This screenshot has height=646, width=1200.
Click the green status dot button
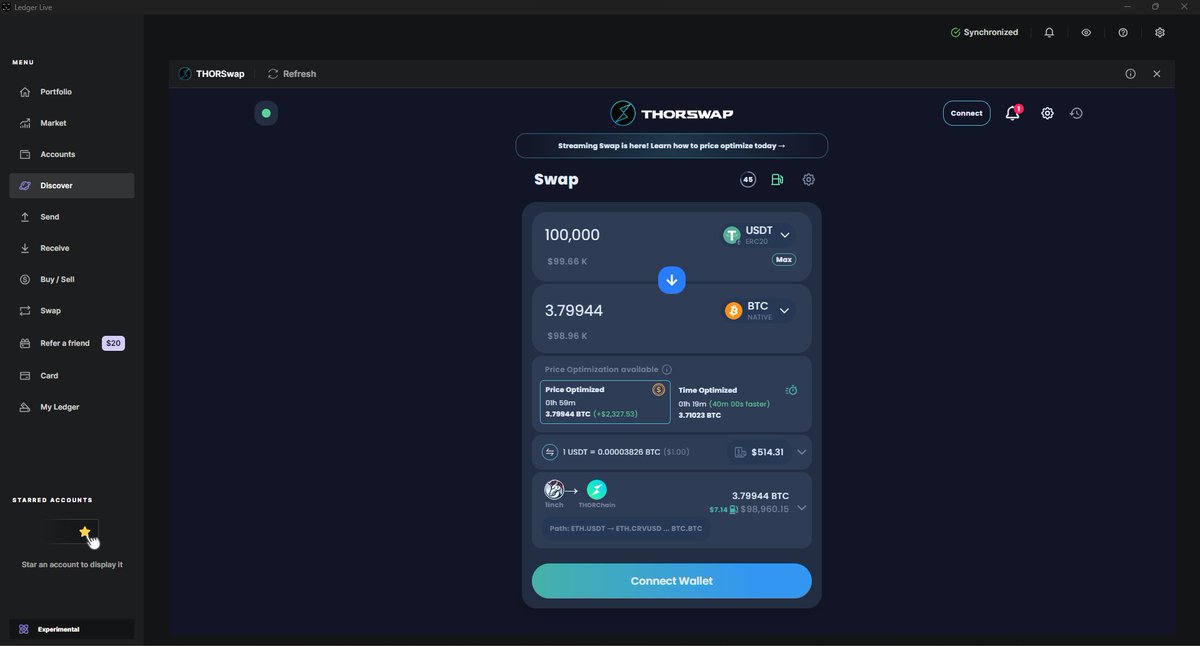[x=266, y=113]
